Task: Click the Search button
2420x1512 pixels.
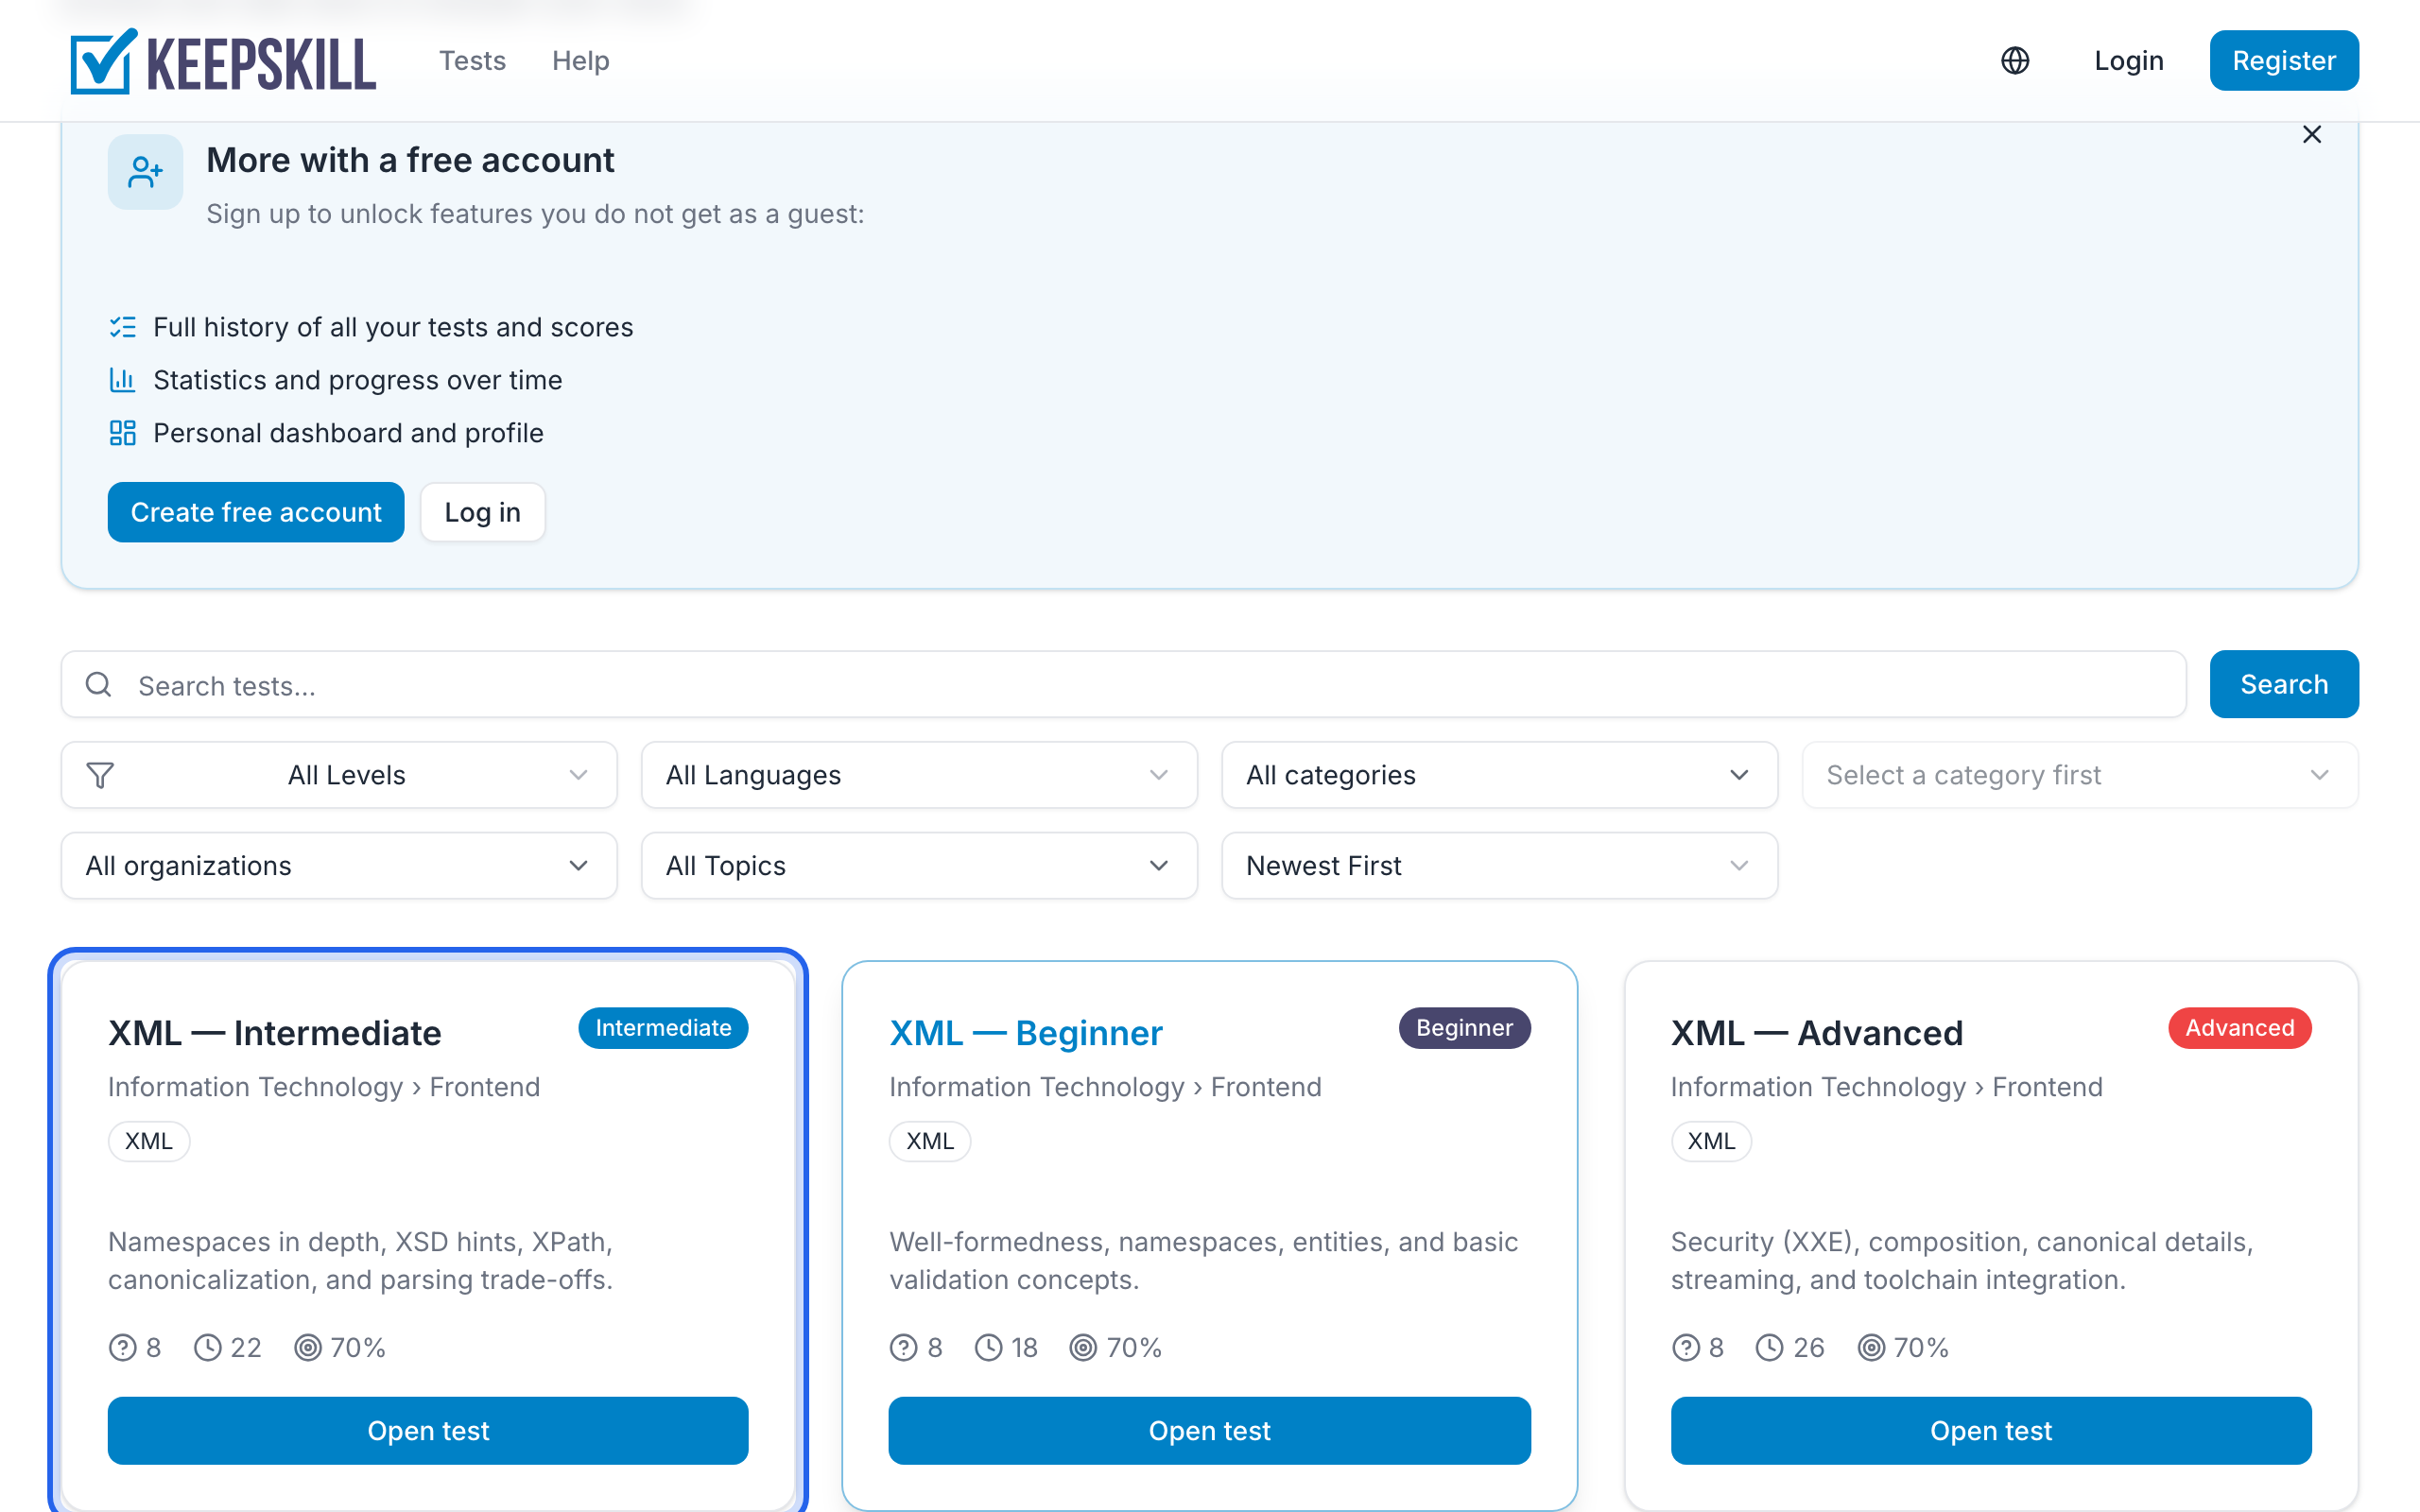Action: [2284, 684]
